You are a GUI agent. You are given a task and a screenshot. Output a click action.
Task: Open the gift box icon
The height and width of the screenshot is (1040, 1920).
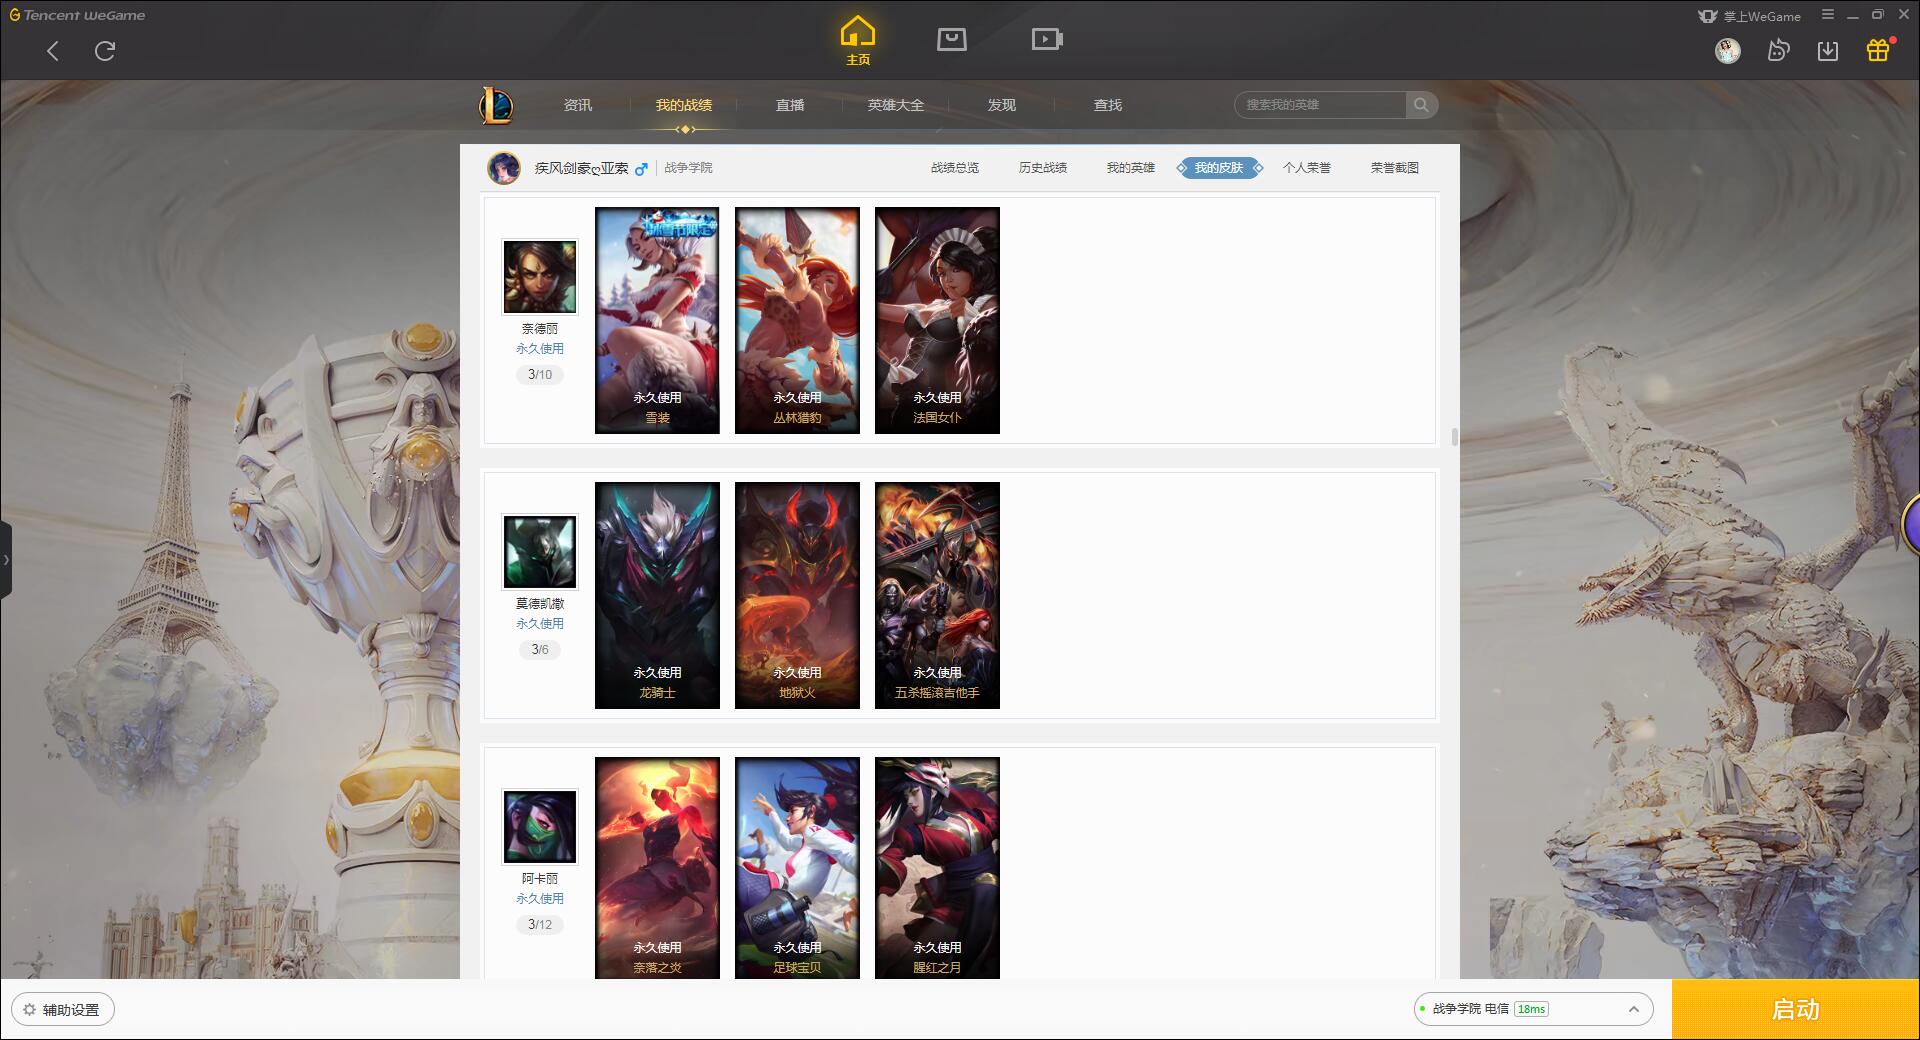[x=1878, y=50]
